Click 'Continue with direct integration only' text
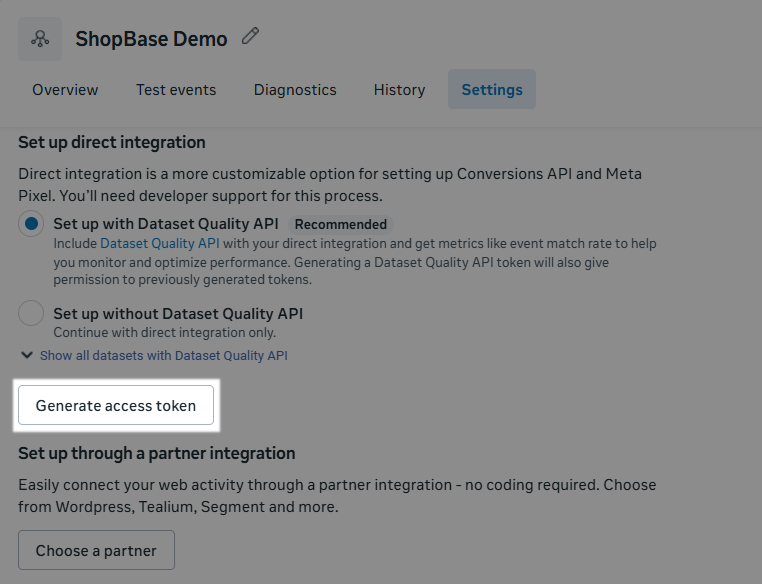The height and width of the screenshot is (584, 762). [x=164, y=332]
